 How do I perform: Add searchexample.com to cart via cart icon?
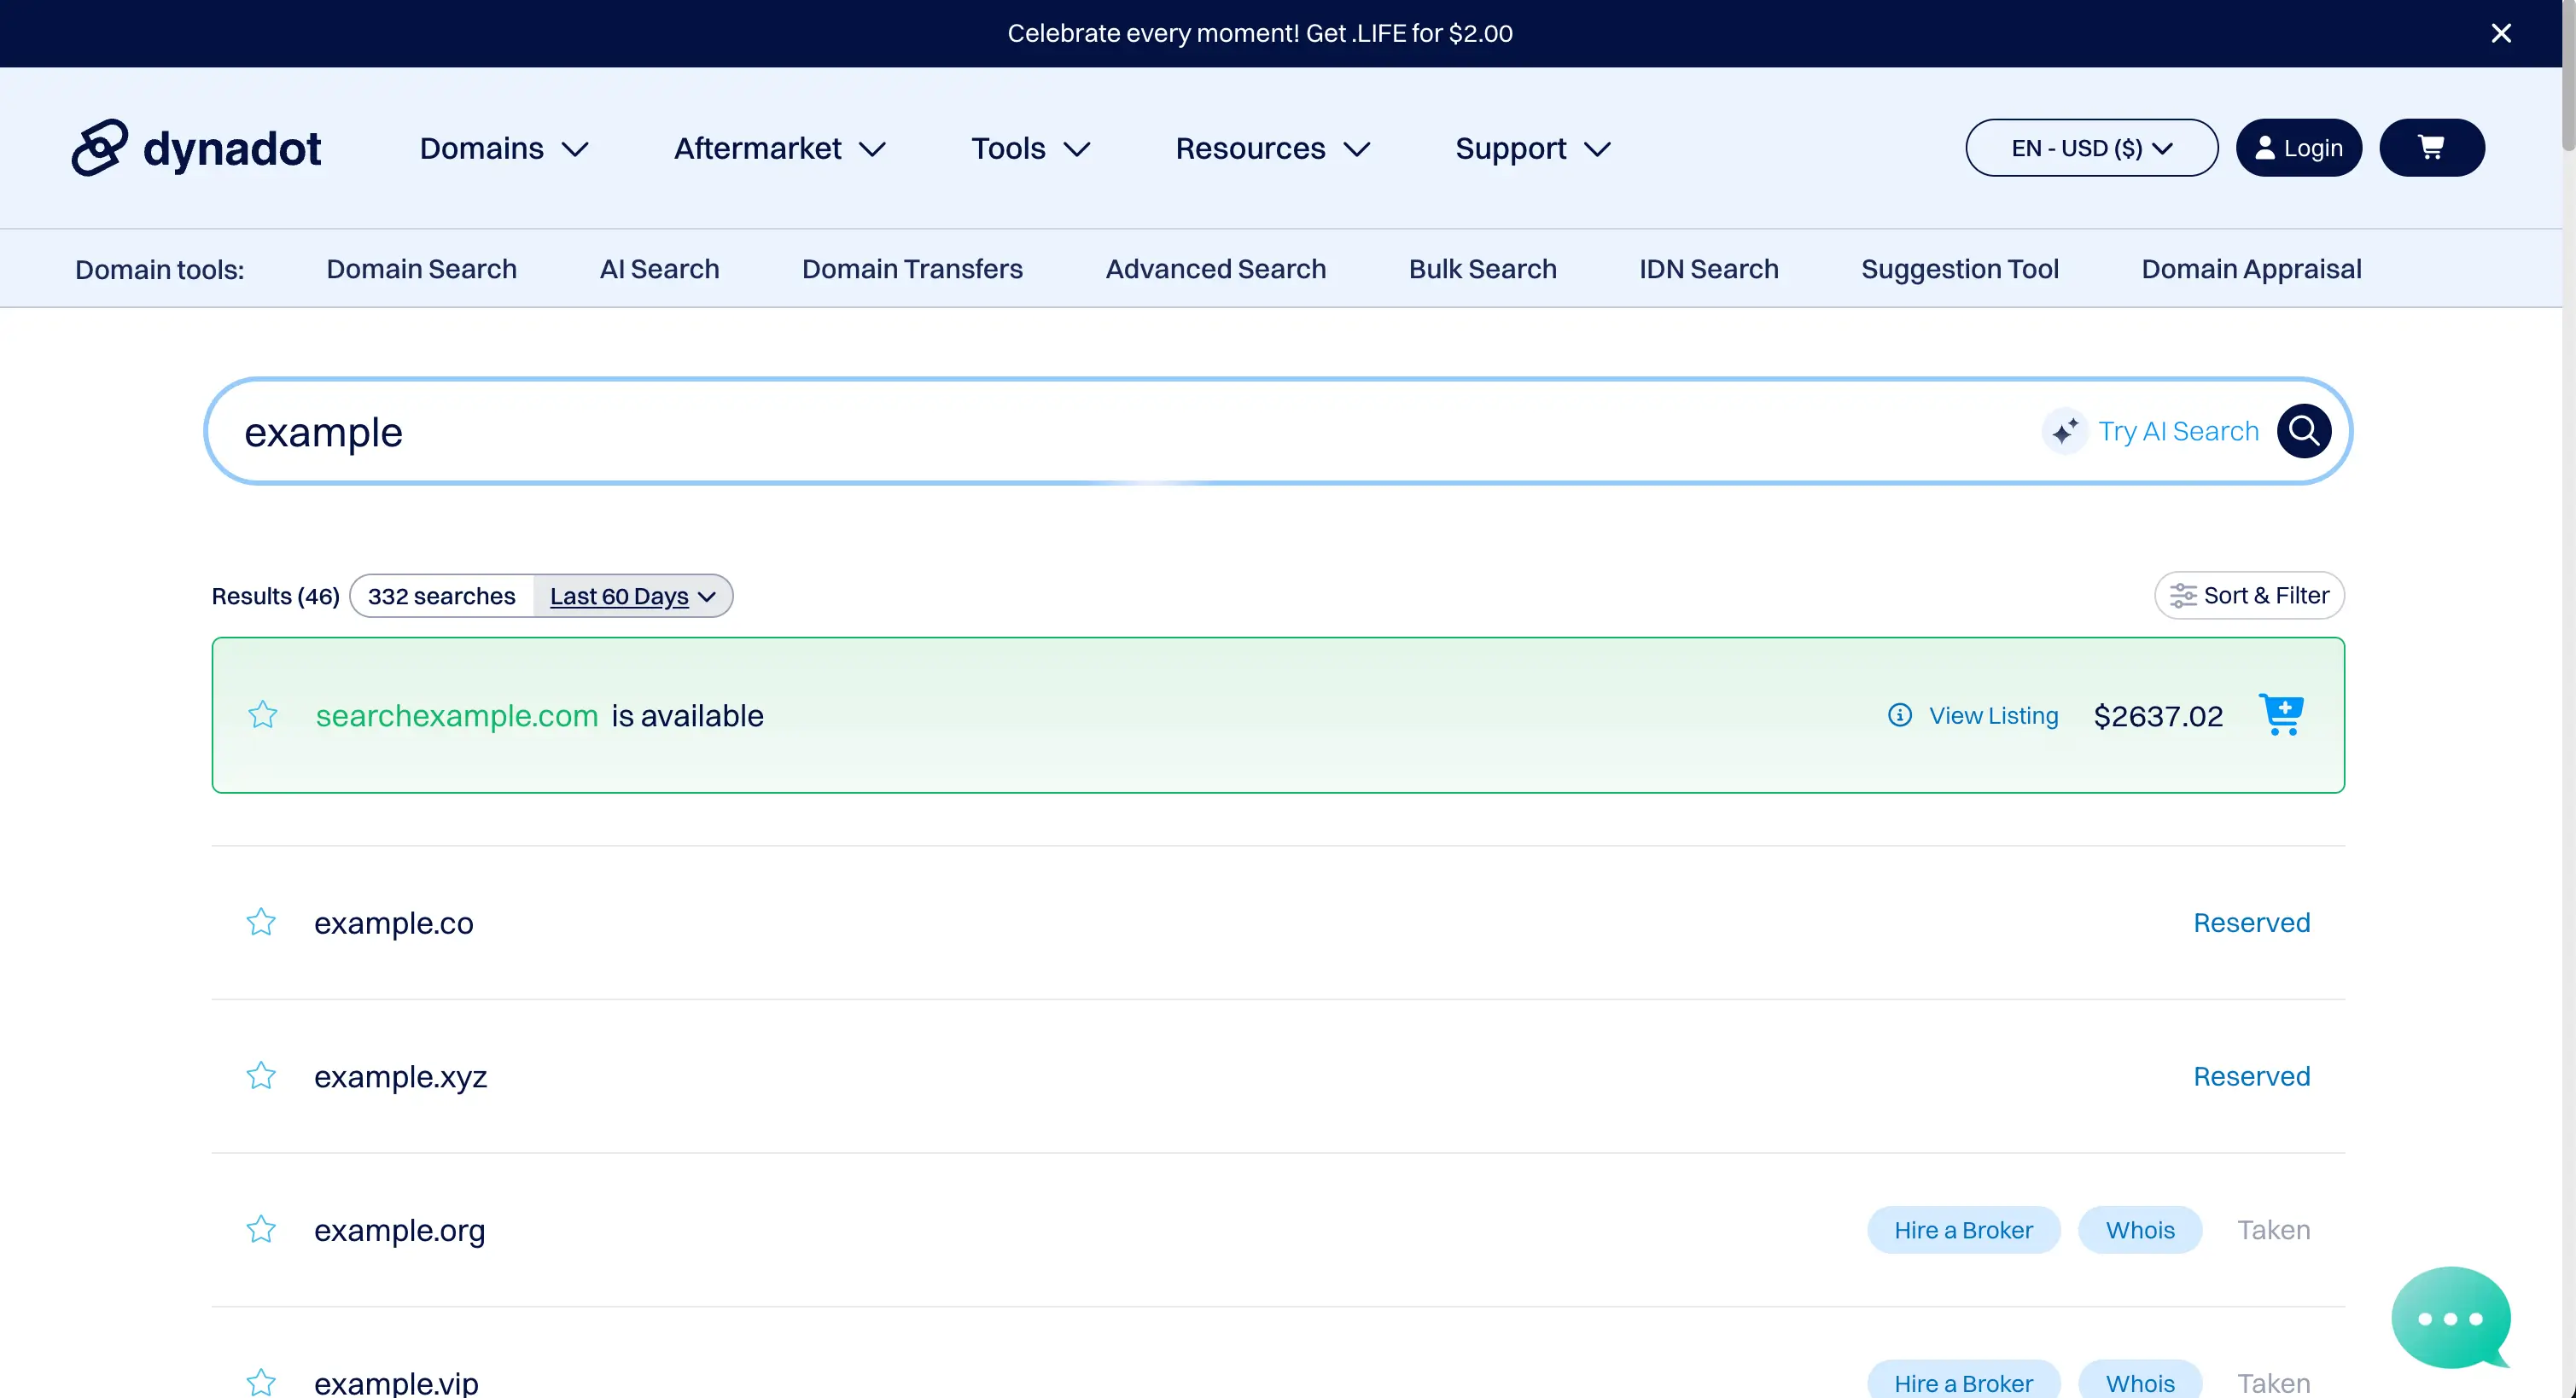click(2283, 714)
